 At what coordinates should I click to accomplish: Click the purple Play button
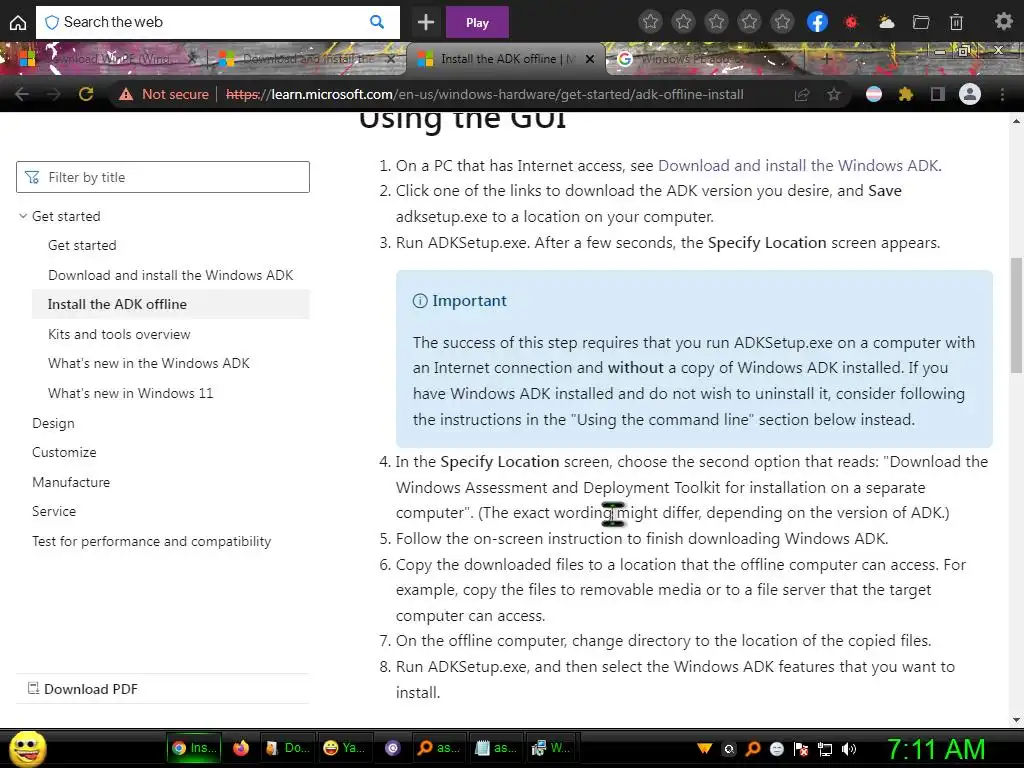point(477,23)
